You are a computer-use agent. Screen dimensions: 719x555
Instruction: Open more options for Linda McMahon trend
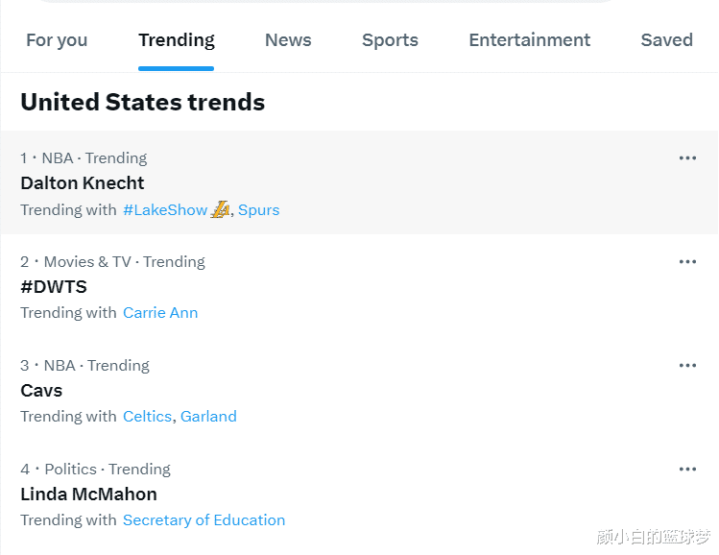point(687,469)
